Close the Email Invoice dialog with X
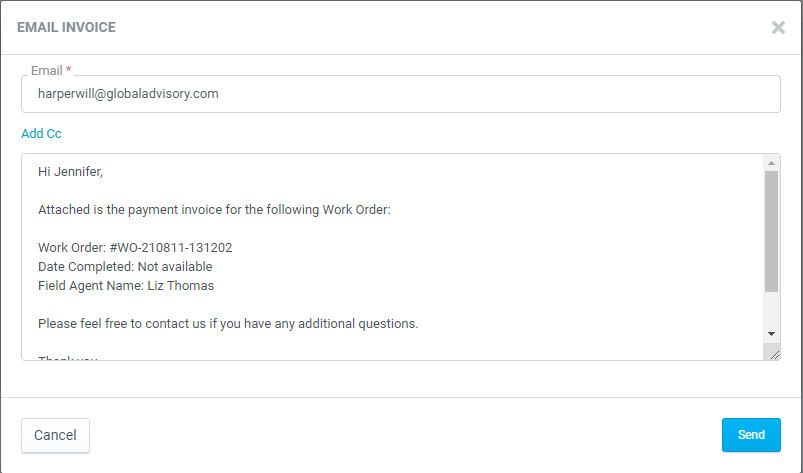The image size is (803, 473). tap(778, 28)
